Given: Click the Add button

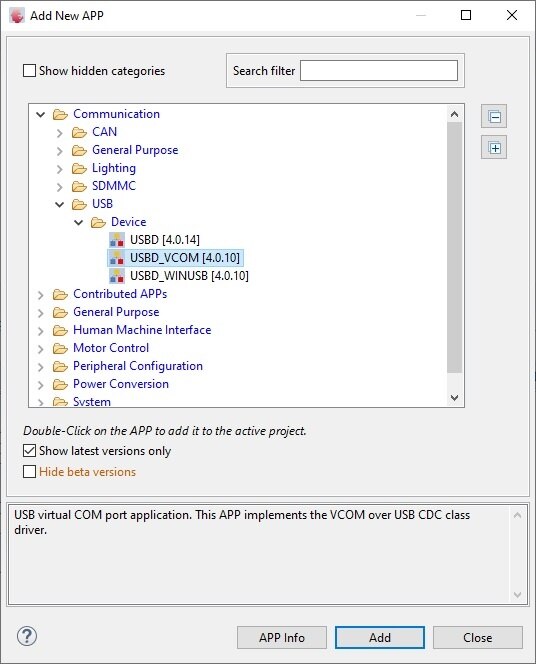Looking at the screenshot, I should (x=380, y=637).
